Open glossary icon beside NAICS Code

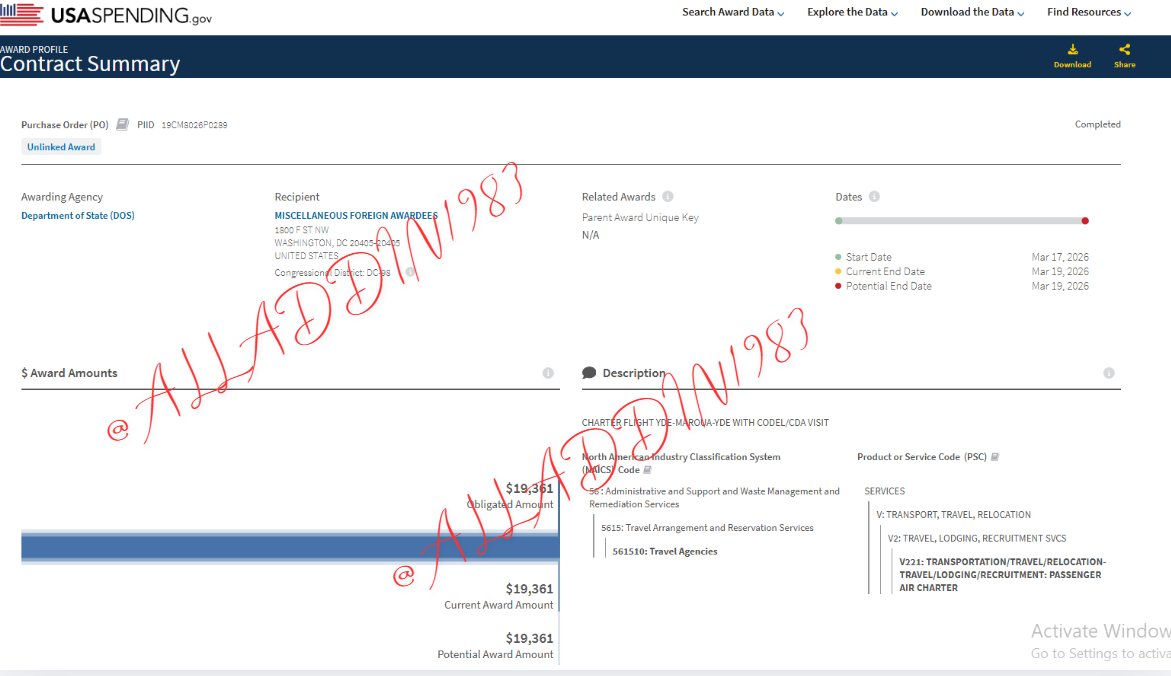647,470
